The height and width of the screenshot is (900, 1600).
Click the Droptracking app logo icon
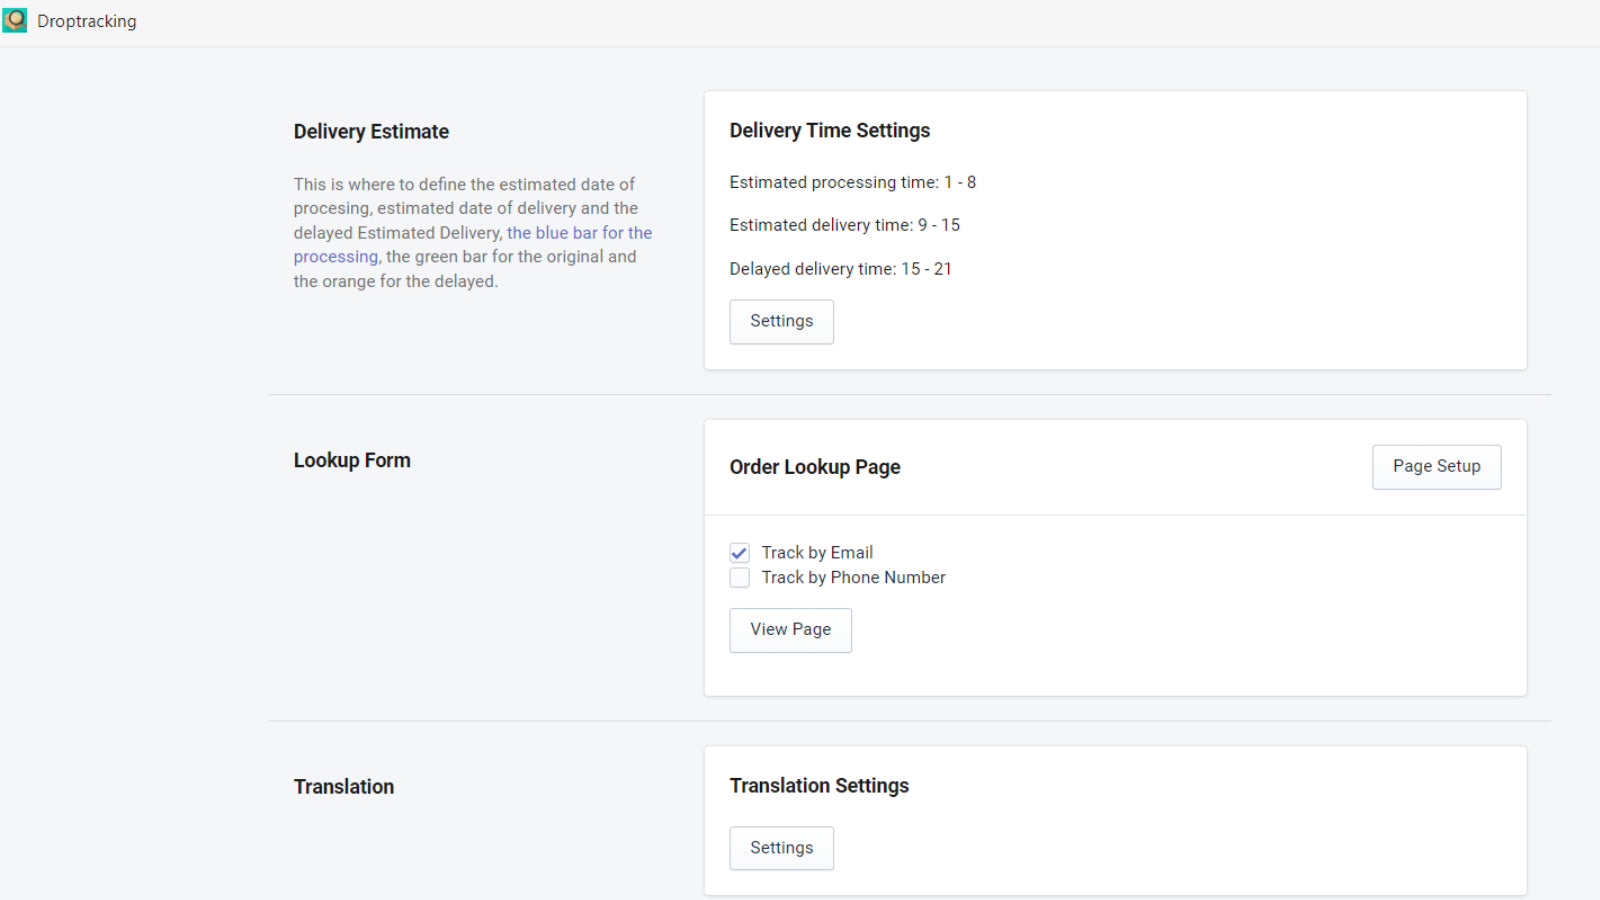tap(14, 19)
